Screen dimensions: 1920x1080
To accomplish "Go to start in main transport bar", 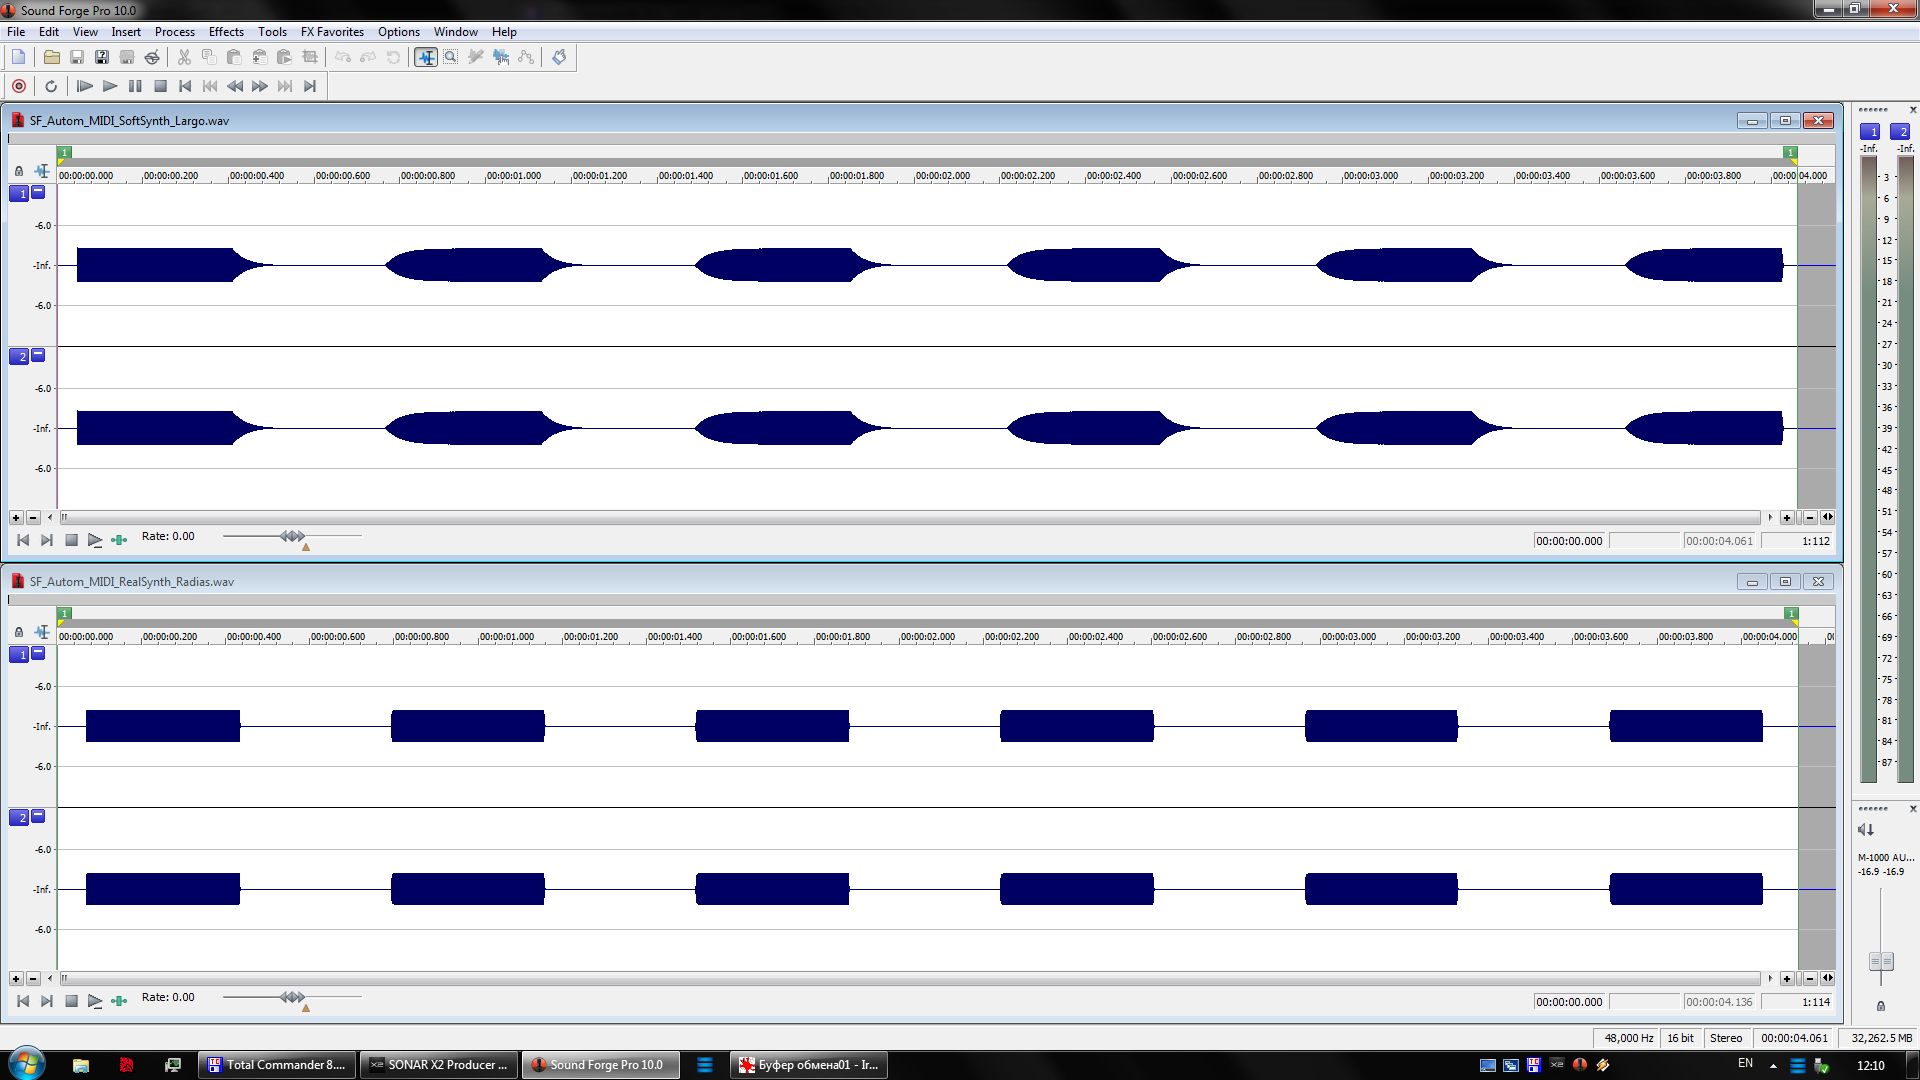I will pyautogui.click(x=185, y=86).
